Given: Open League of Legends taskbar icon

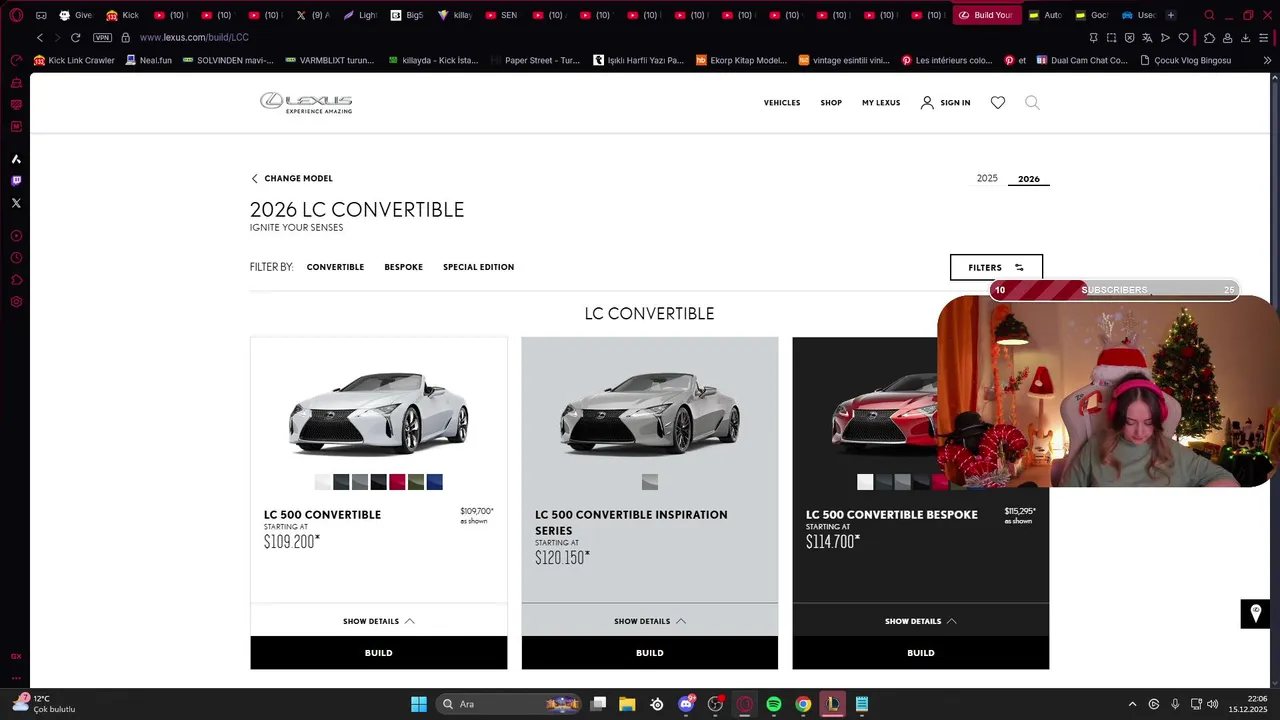Looking at the screenshot, I should coord(832,704).
